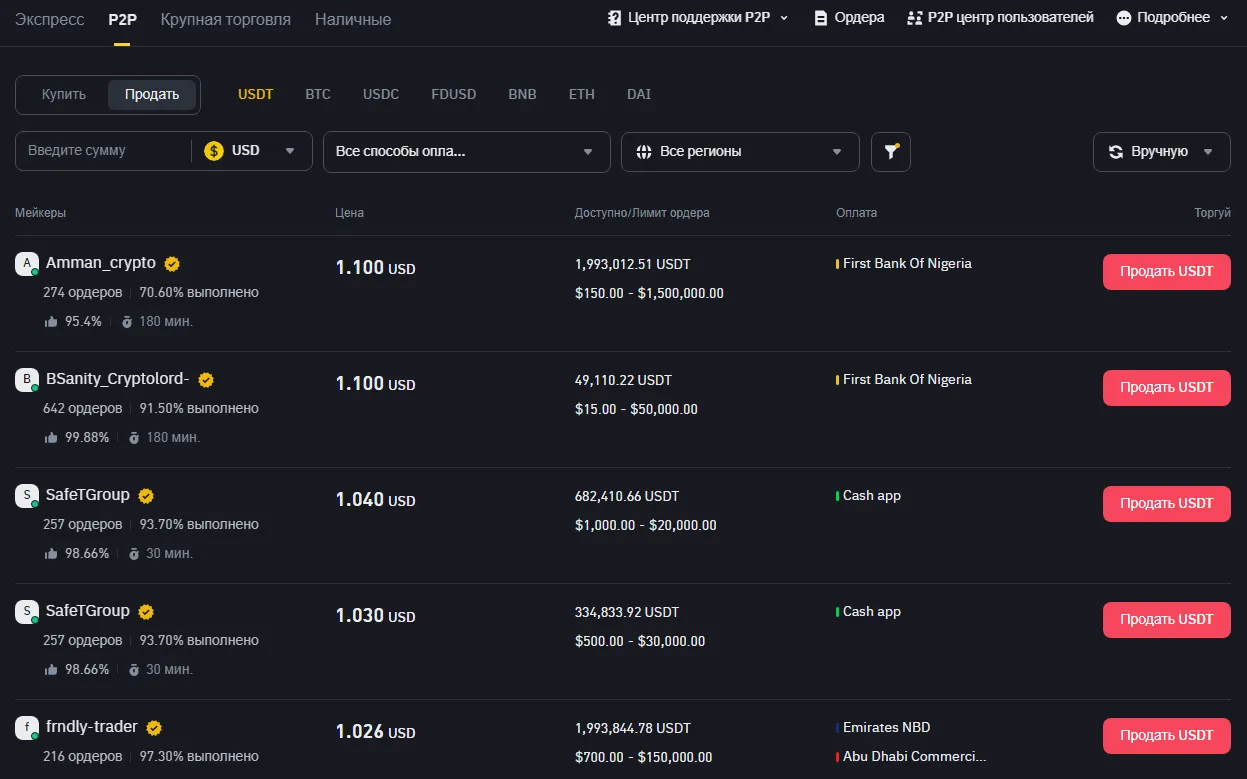Click the verified badge next to Amman_crypto

tap(171, 263)
